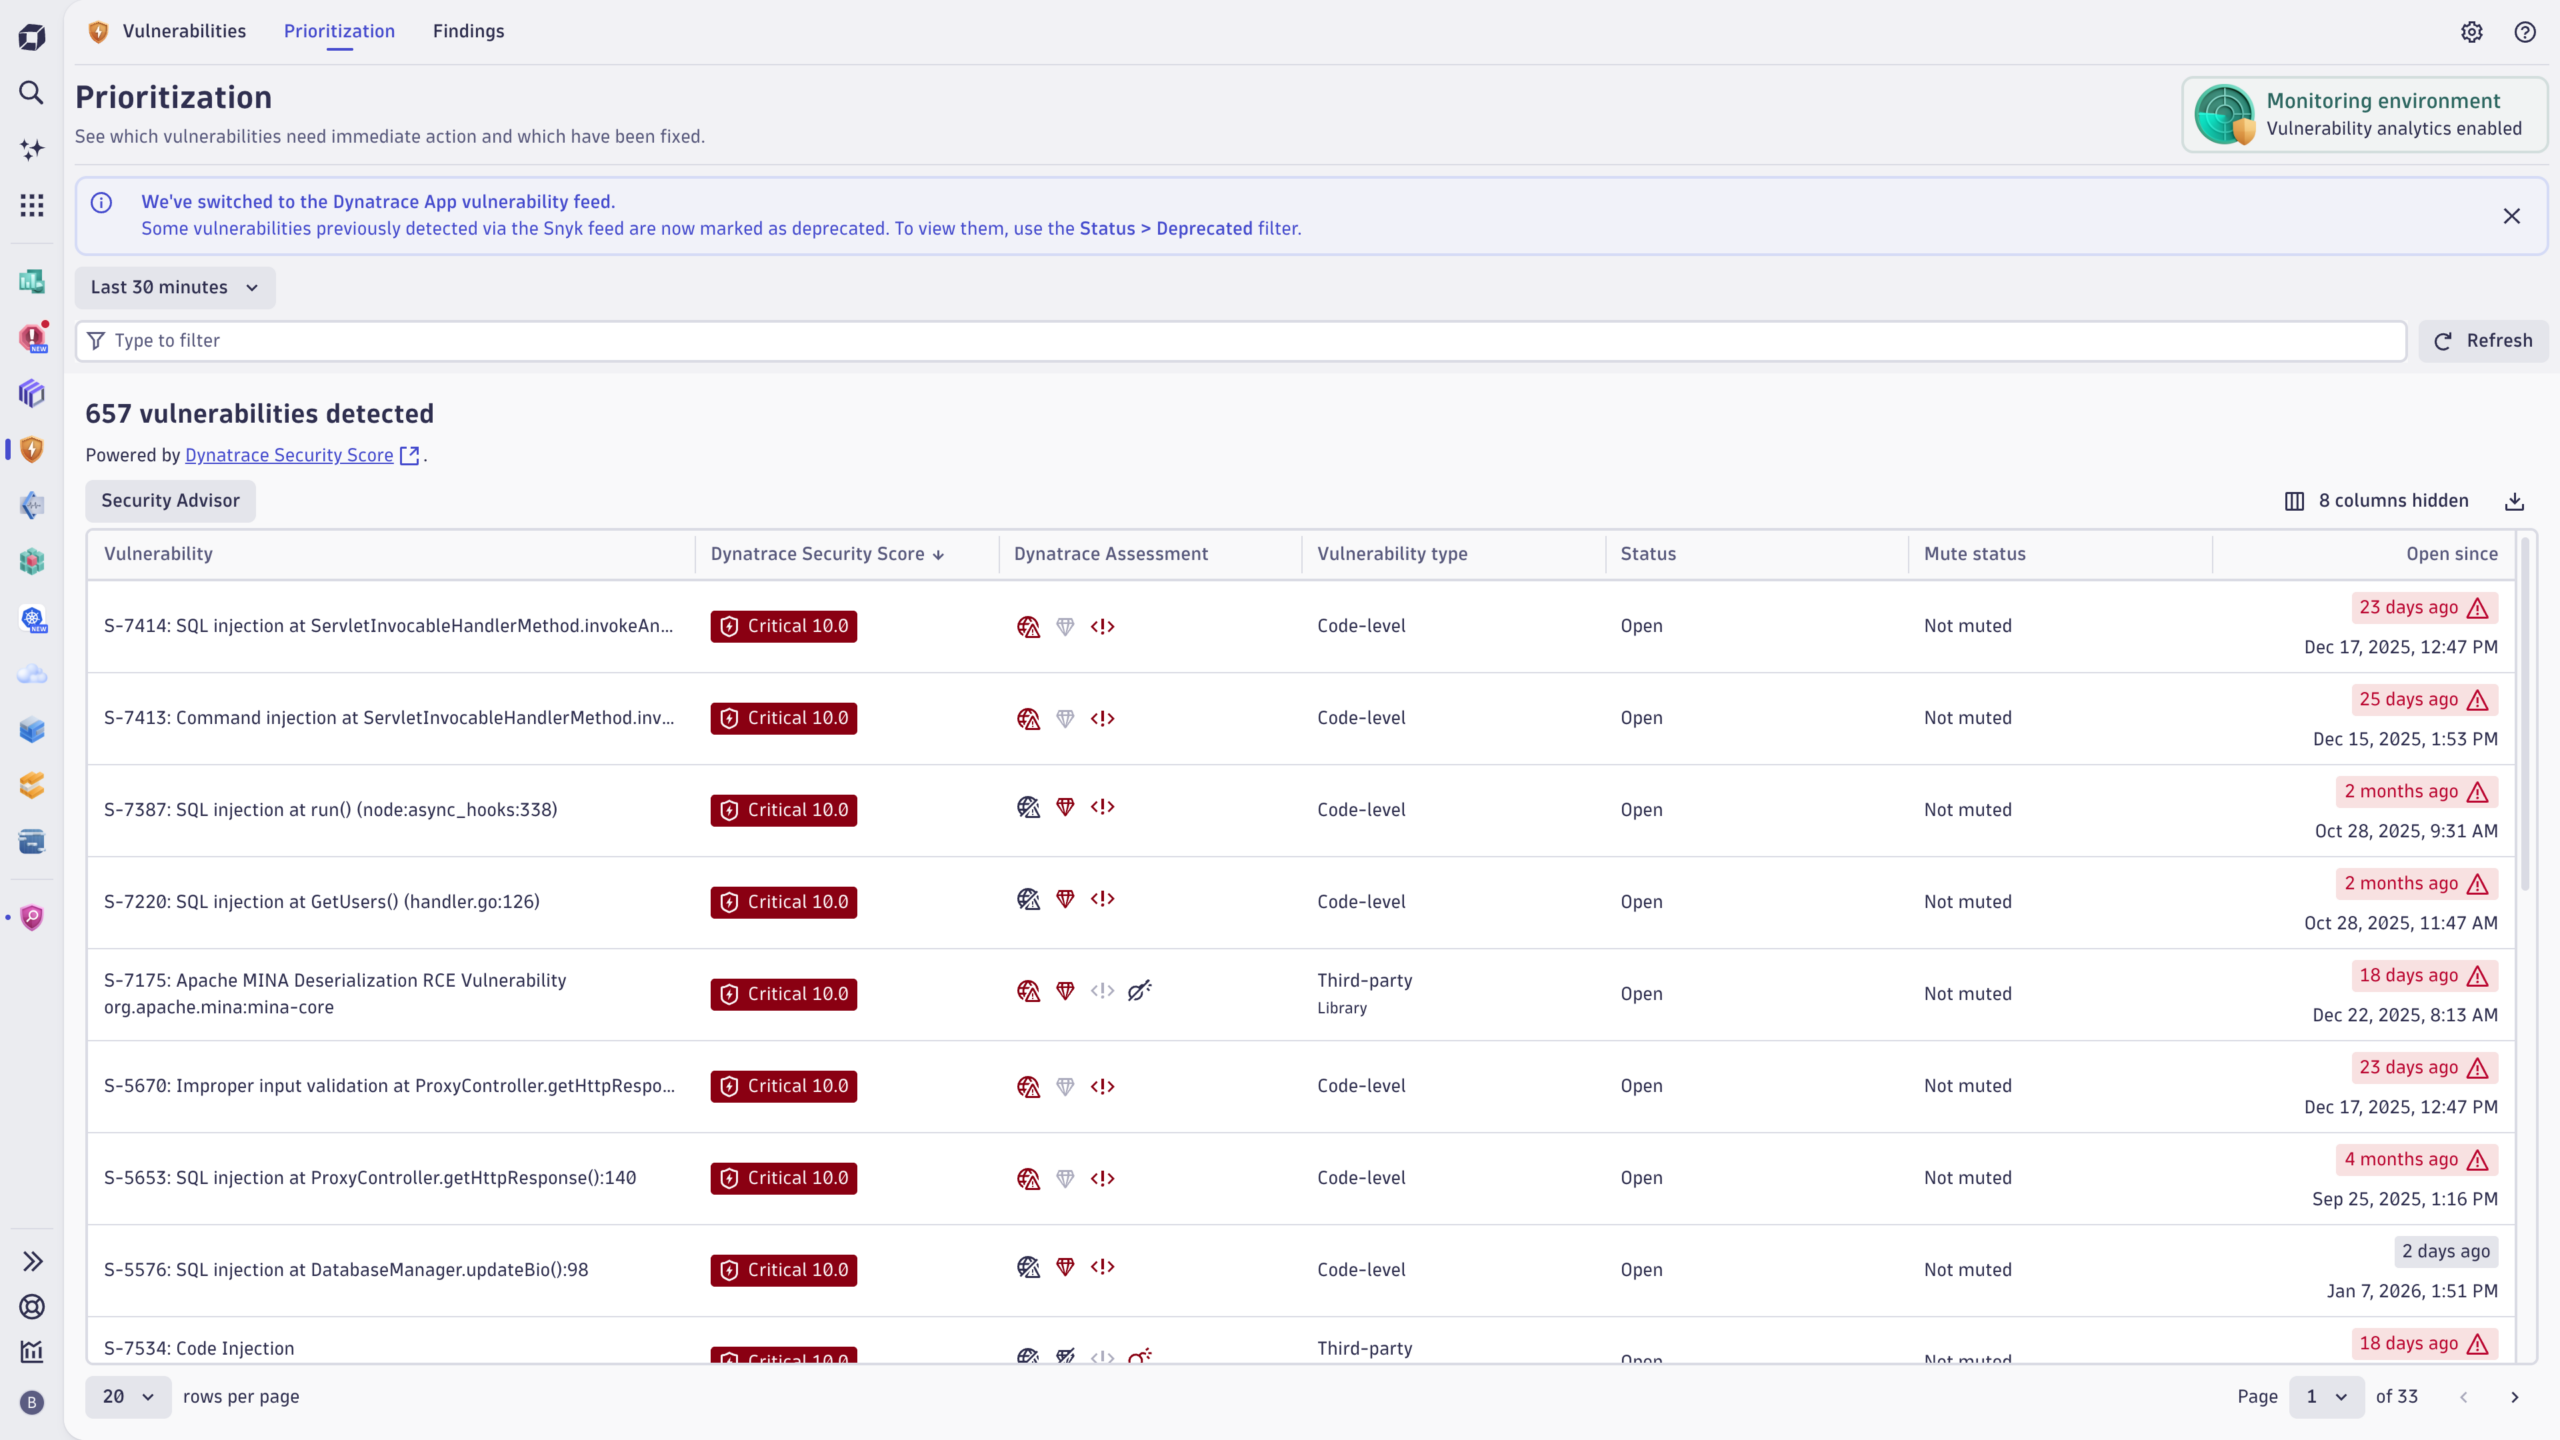Open the search panel from the sidebar

coord(31,93)
